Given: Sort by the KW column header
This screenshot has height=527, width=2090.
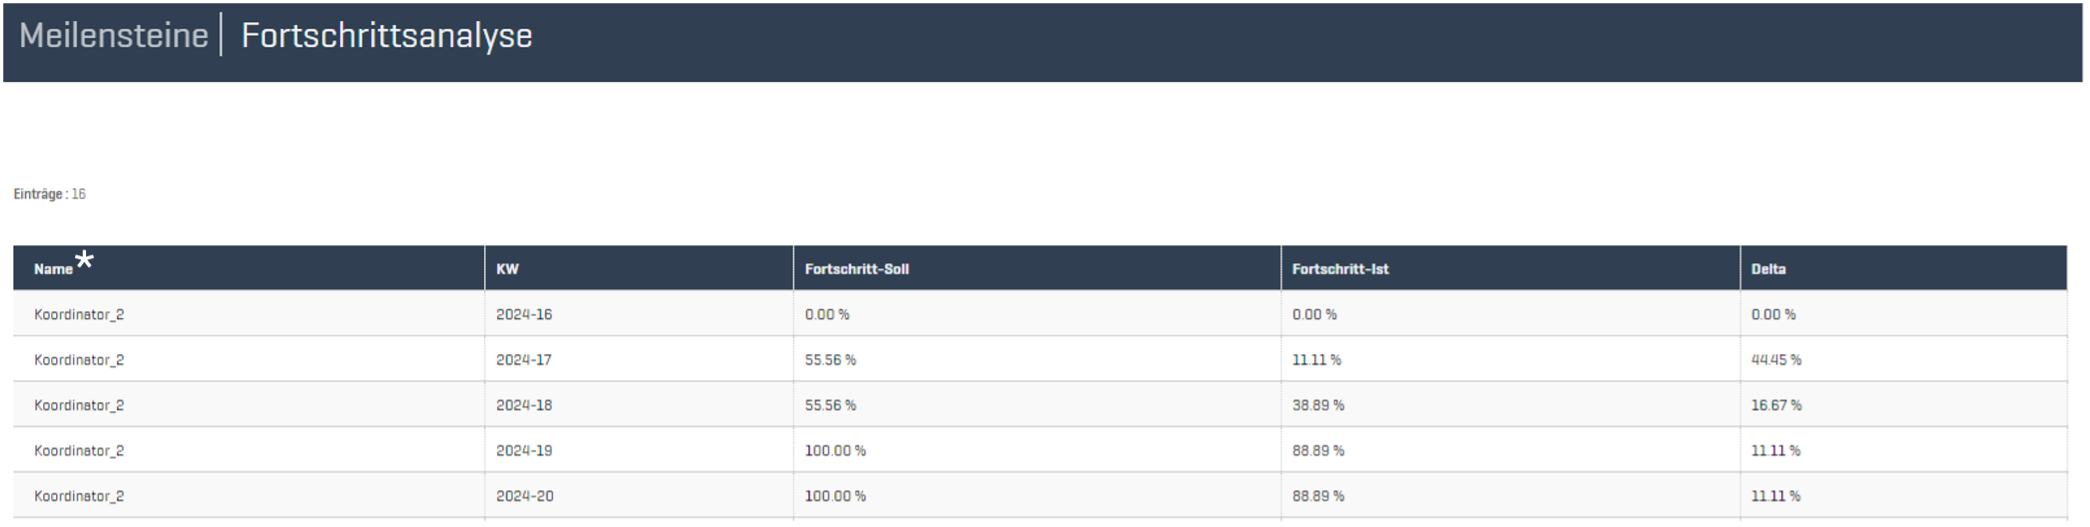Looking at the screenshot, I should [x=507, y=269].
